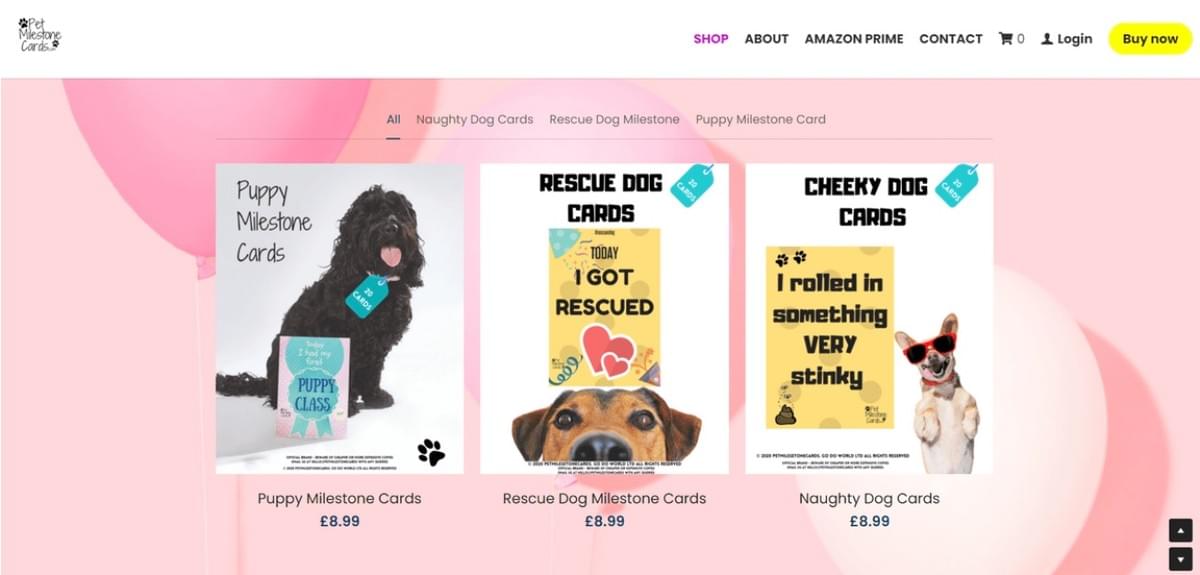Filter by Puppy Milestone Card tab
The height and width of the screenshot is (575, 1200).
click(x=761, y=119)
